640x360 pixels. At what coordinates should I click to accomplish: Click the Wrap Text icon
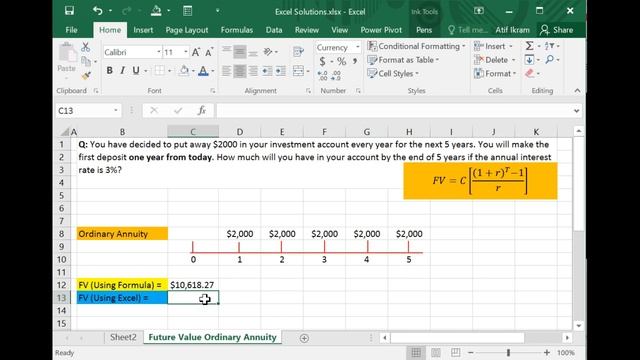click(x=299, y=52)
